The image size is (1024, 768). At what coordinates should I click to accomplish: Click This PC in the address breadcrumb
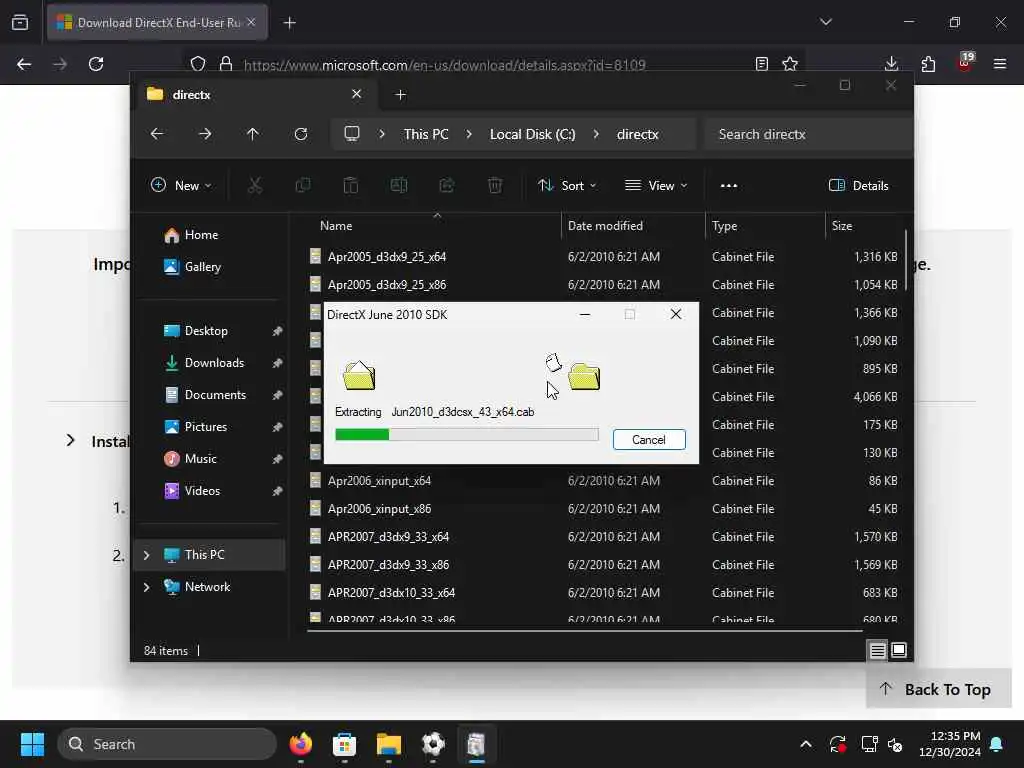(x=426, y=134)
